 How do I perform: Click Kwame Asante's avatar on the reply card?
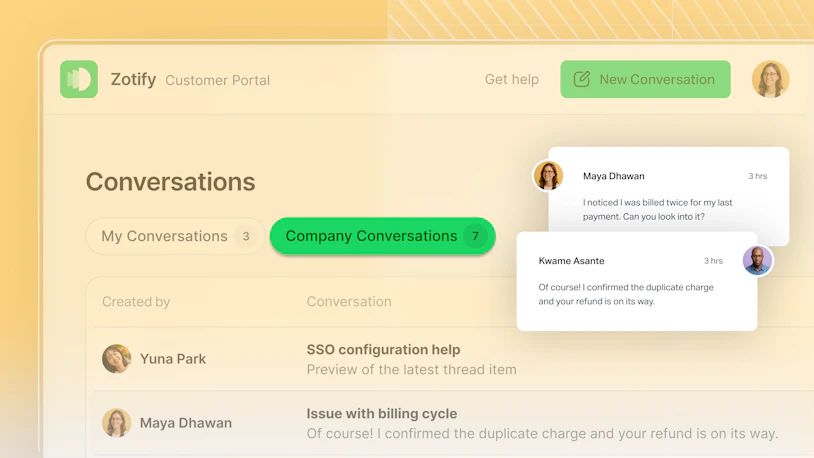pyautogui.click(x=757, y=260)
